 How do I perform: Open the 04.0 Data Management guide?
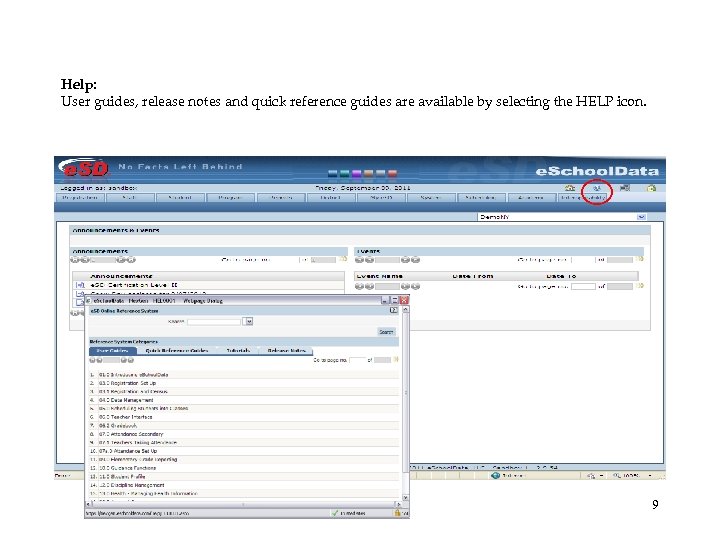click(x=126, y=400)
